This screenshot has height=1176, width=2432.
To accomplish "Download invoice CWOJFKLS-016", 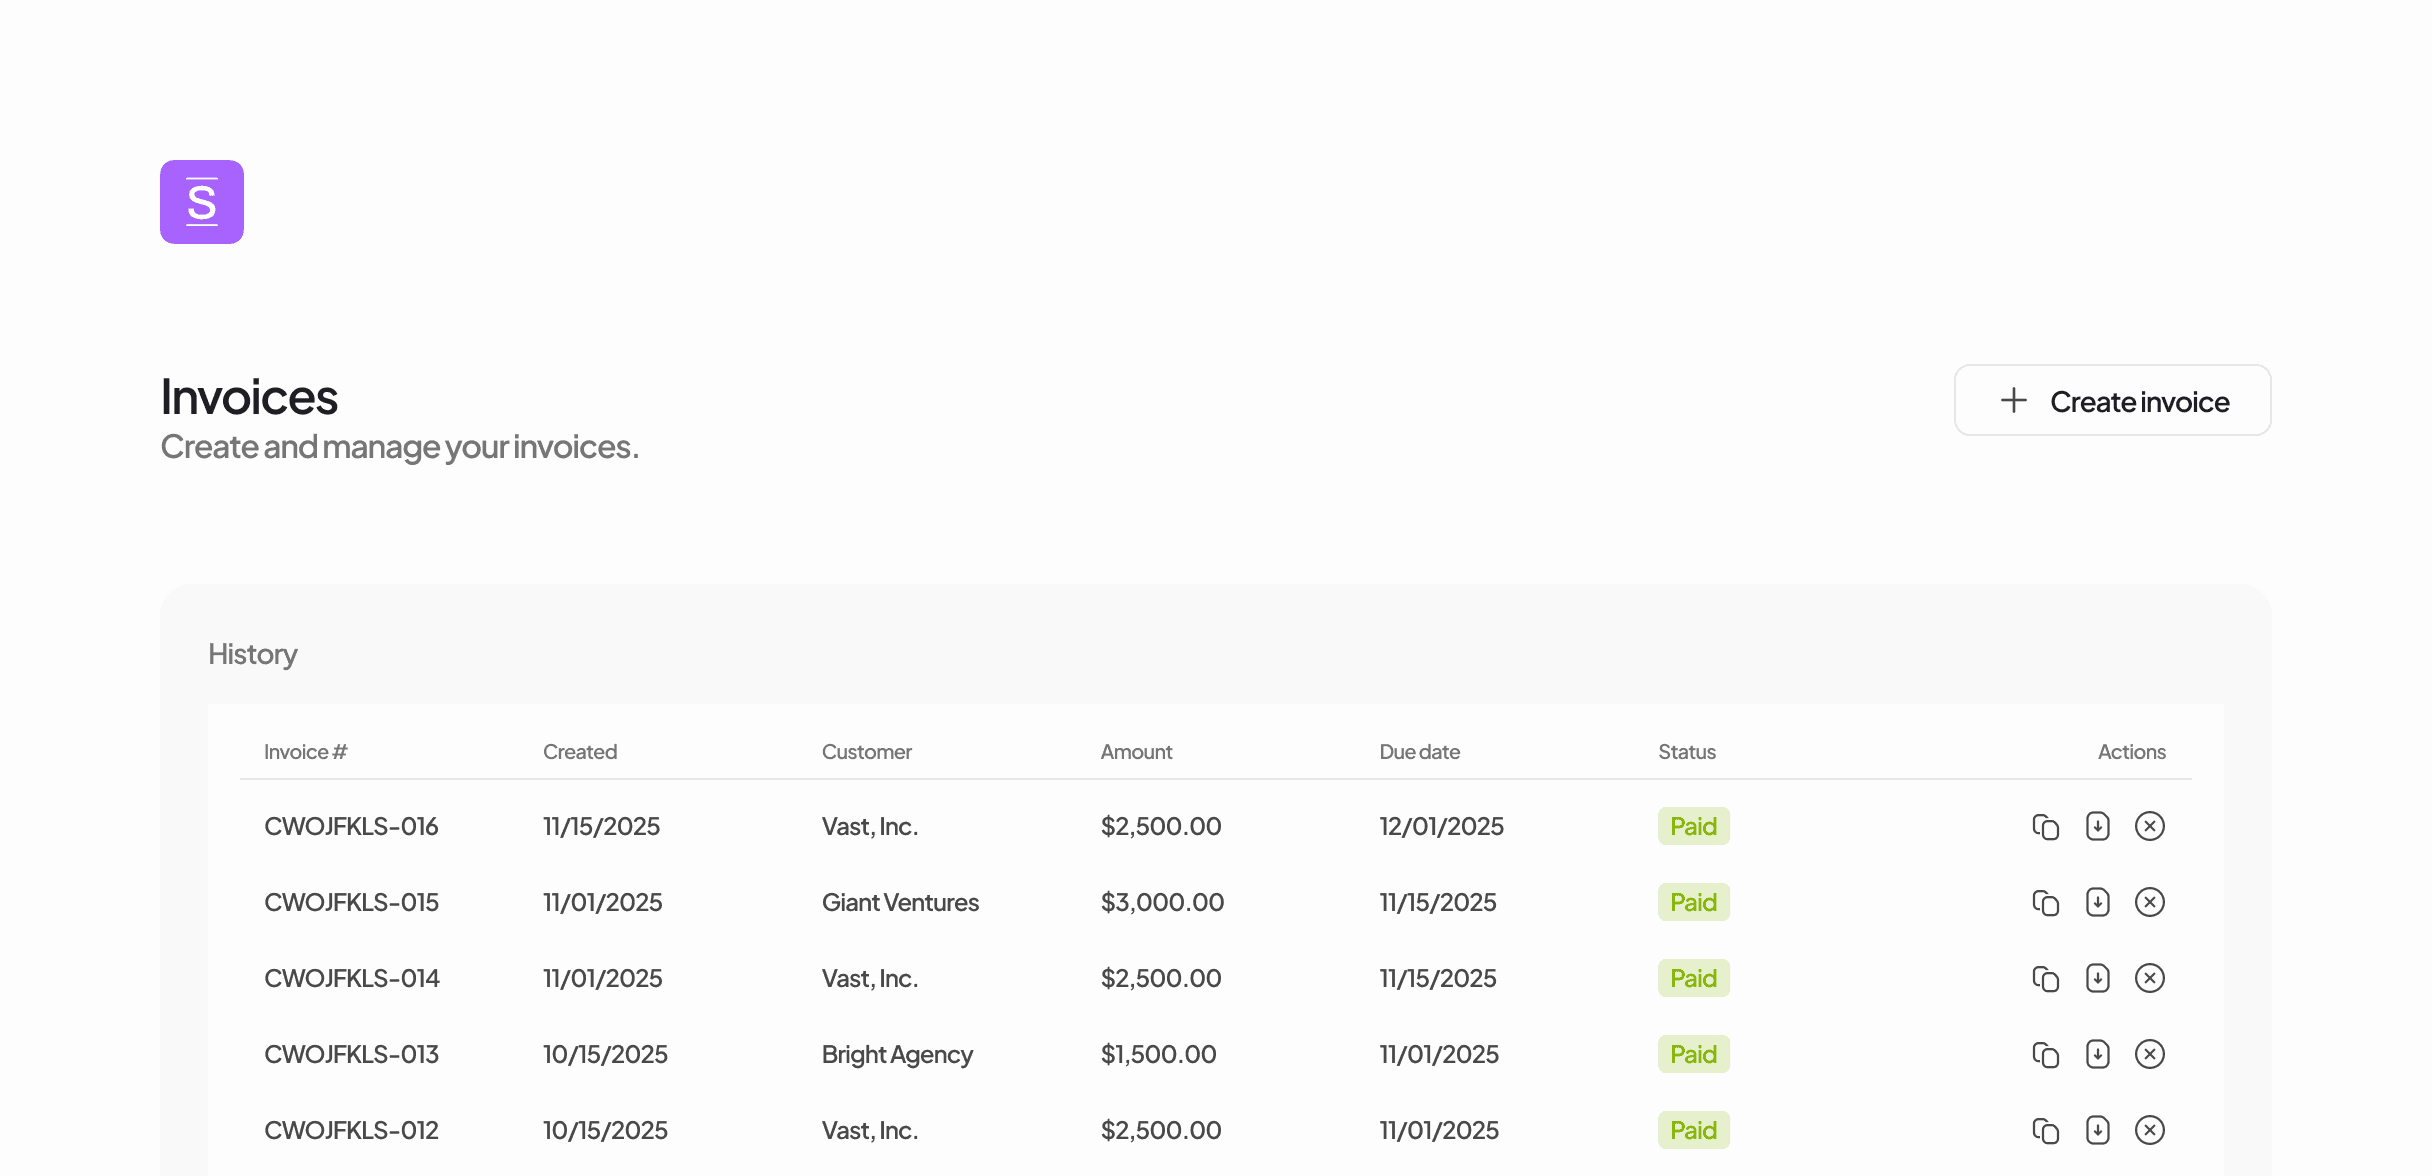I will click(x=2097, y=827).
